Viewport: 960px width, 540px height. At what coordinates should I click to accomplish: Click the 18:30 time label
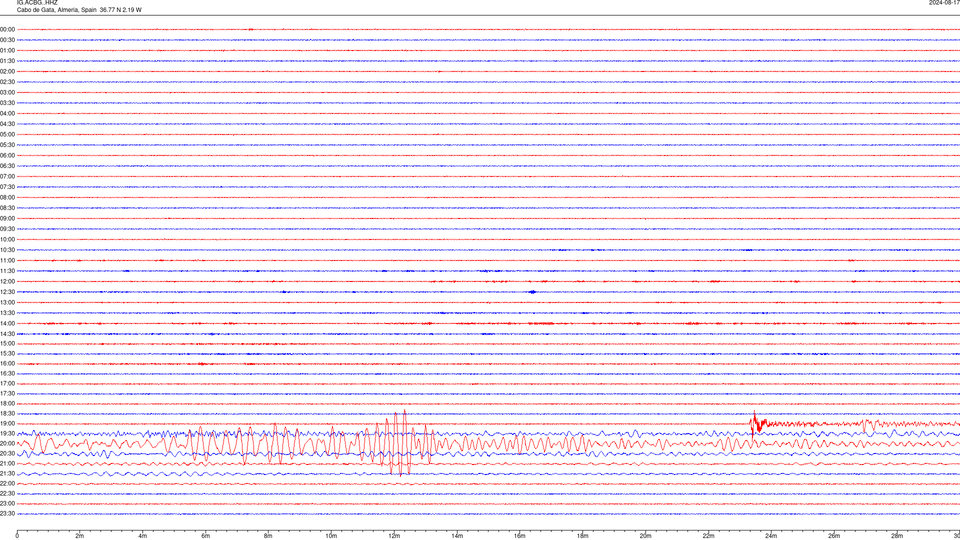click(7, 414)
